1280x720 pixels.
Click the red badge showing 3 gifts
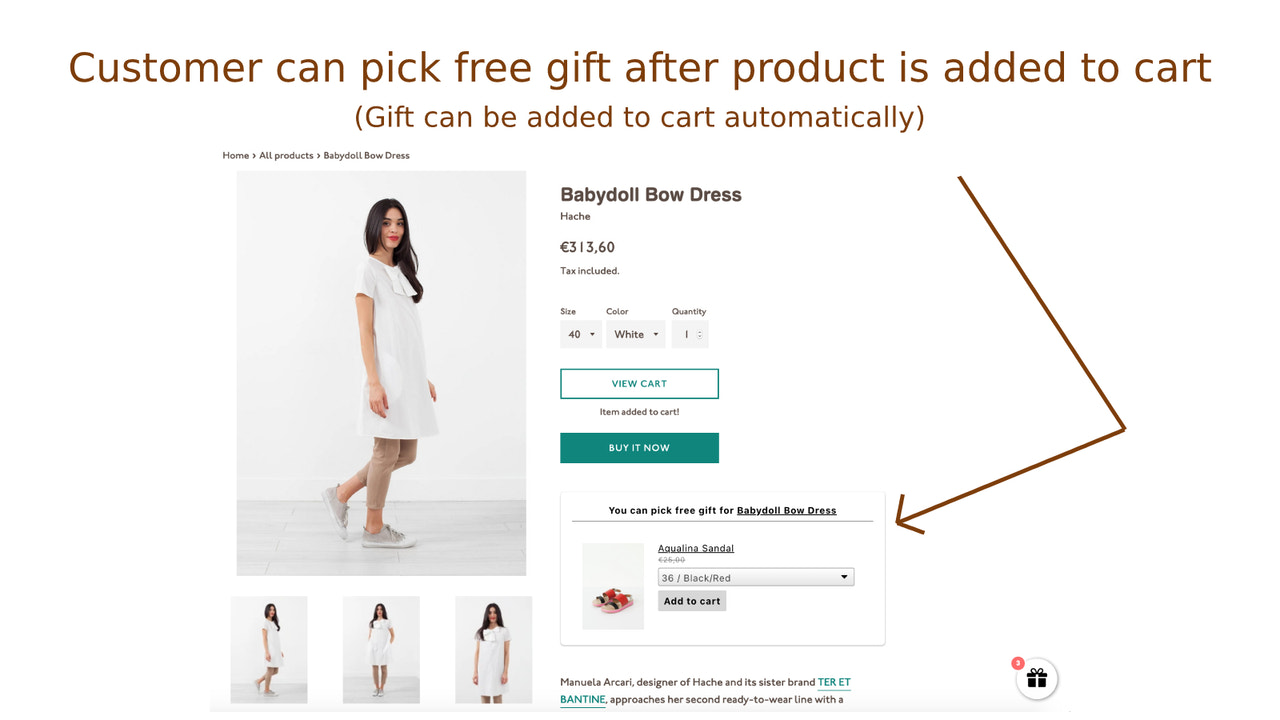1017,662
